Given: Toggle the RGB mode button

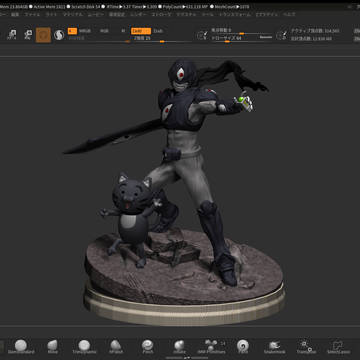Looking at the screenshot, I should pyautogui.click(x=104, y=31).
